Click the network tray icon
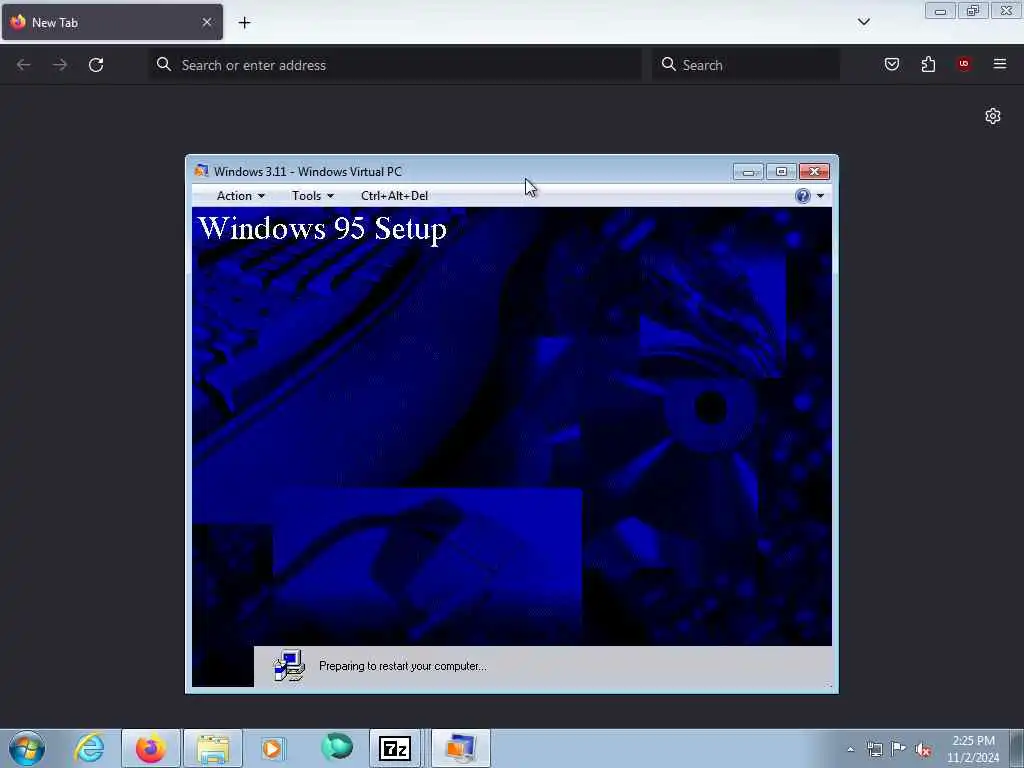1024x768 pixels. 874,749
